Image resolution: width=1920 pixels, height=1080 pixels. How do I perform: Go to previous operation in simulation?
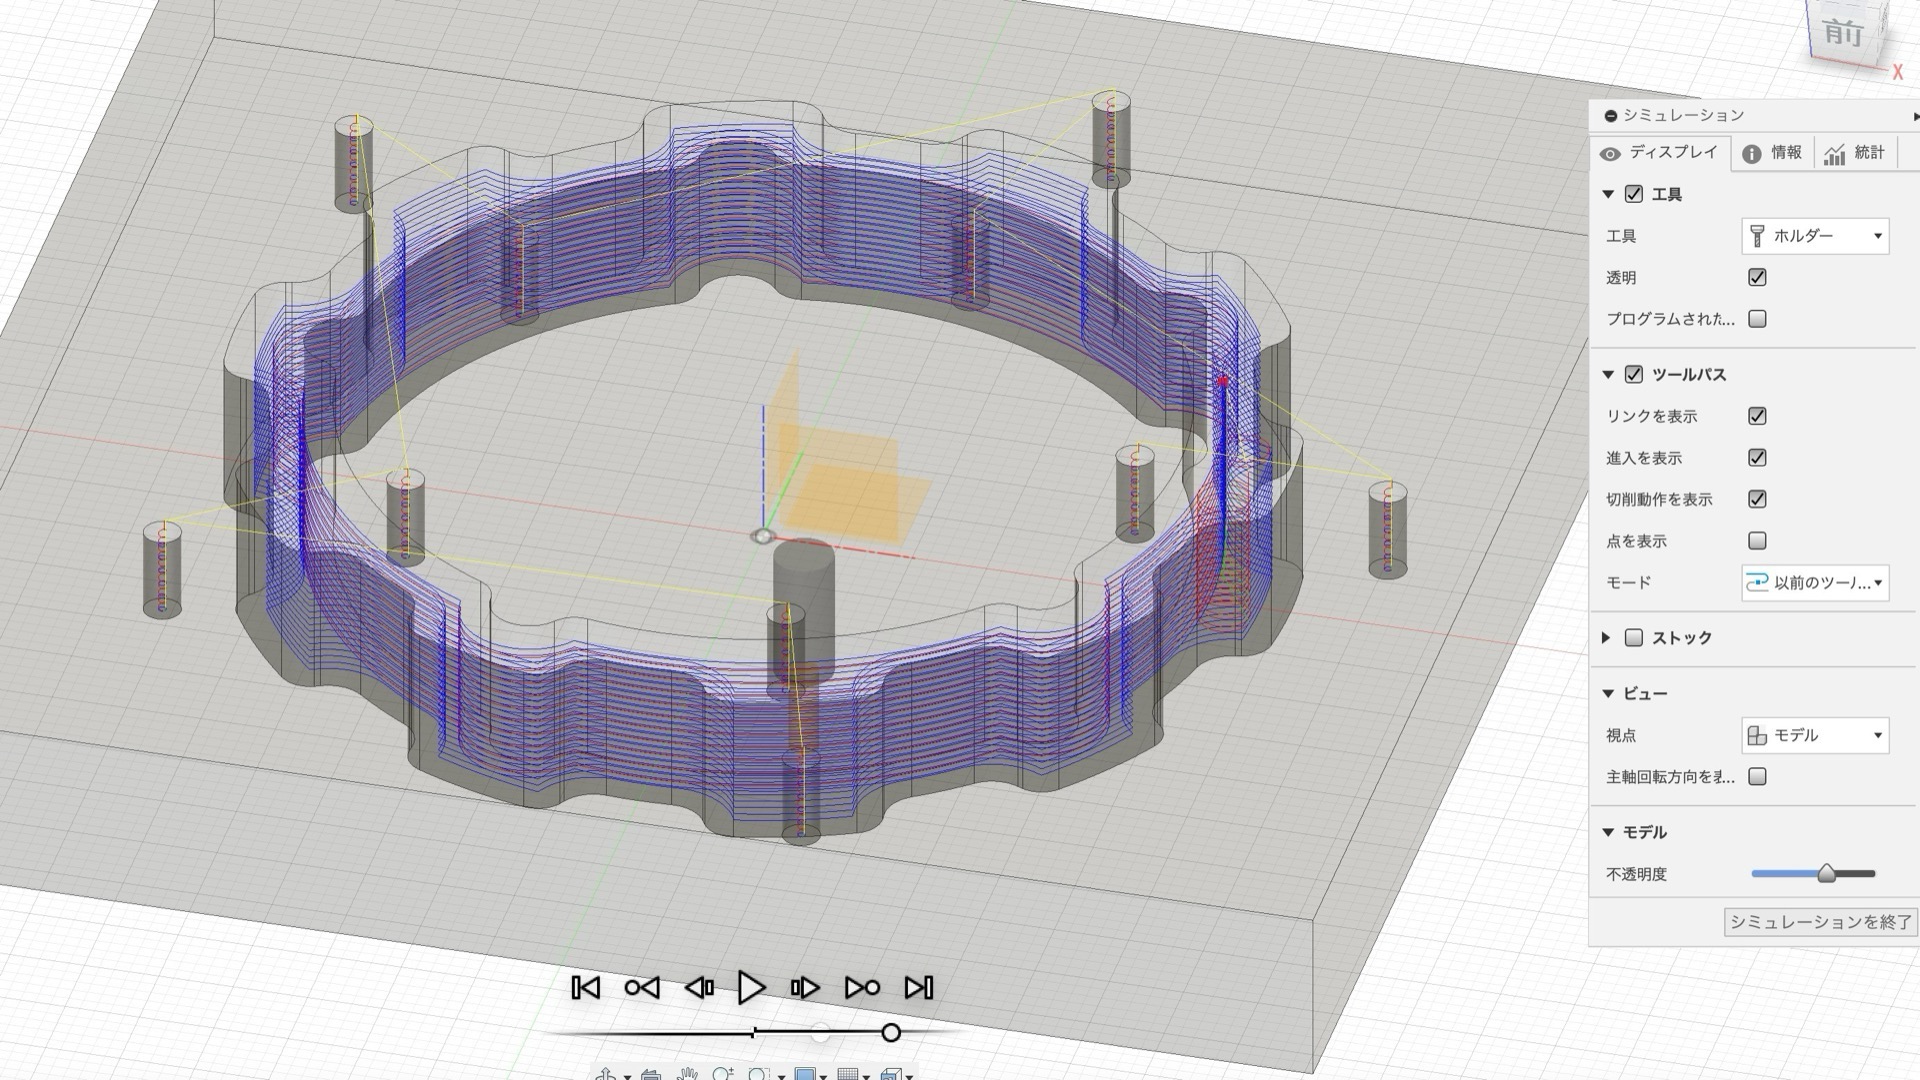tap(642, 988)
